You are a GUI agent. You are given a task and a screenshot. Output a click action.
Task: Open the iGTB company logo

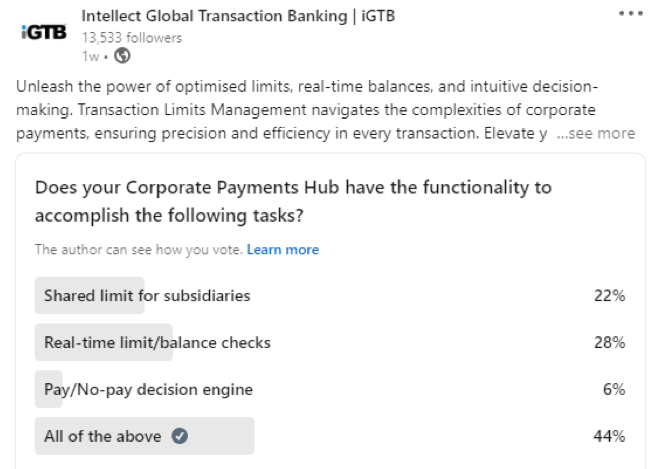[44, 32]
